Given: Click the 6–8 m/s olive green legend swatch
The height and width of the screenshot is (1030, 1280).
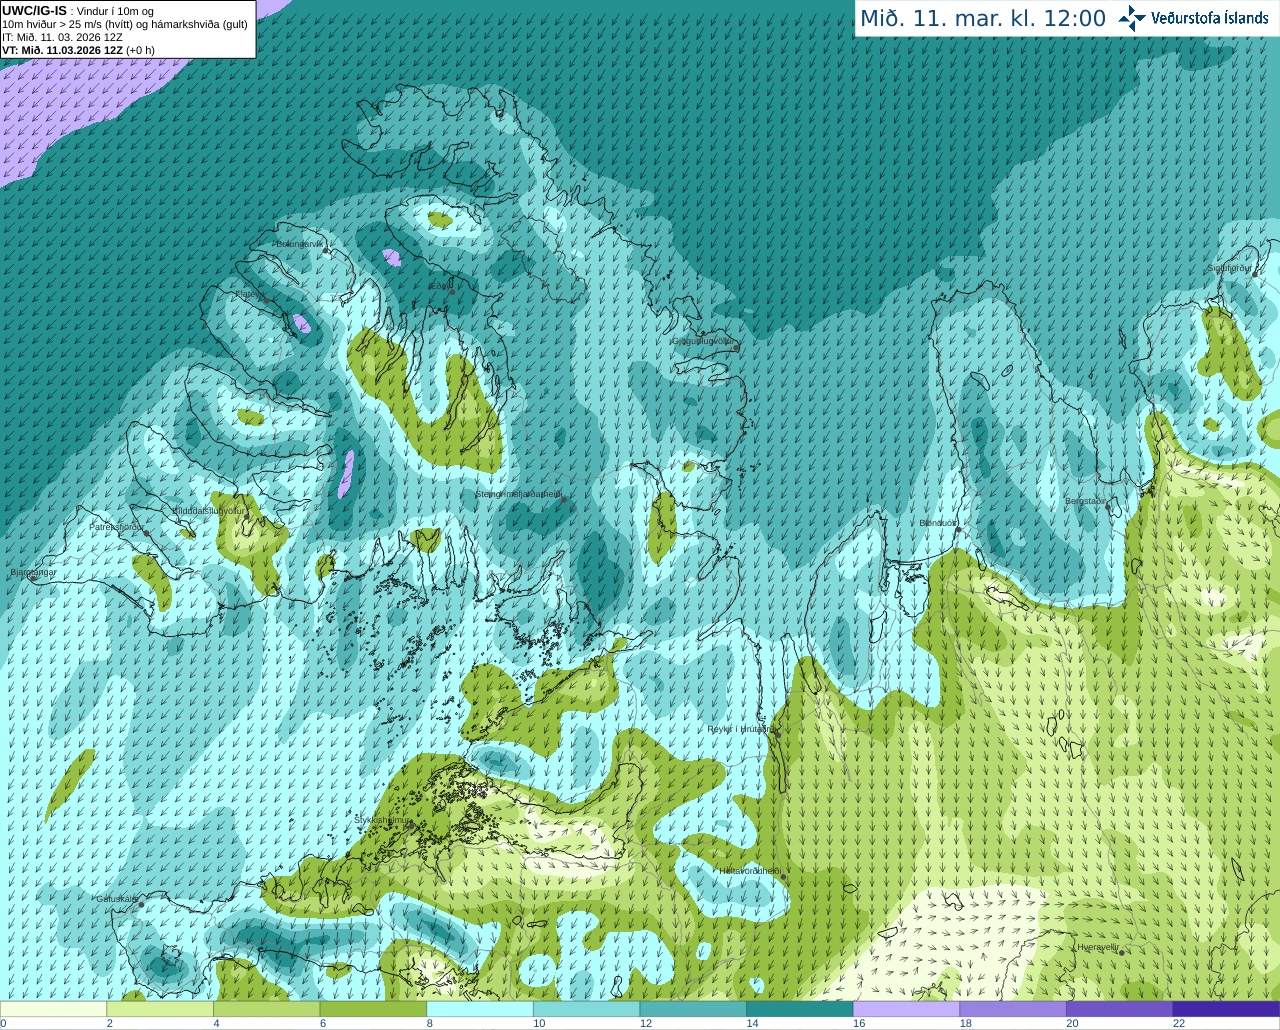Looking at the screenshot, I should pyautogui.click(x=373, y=1009).
